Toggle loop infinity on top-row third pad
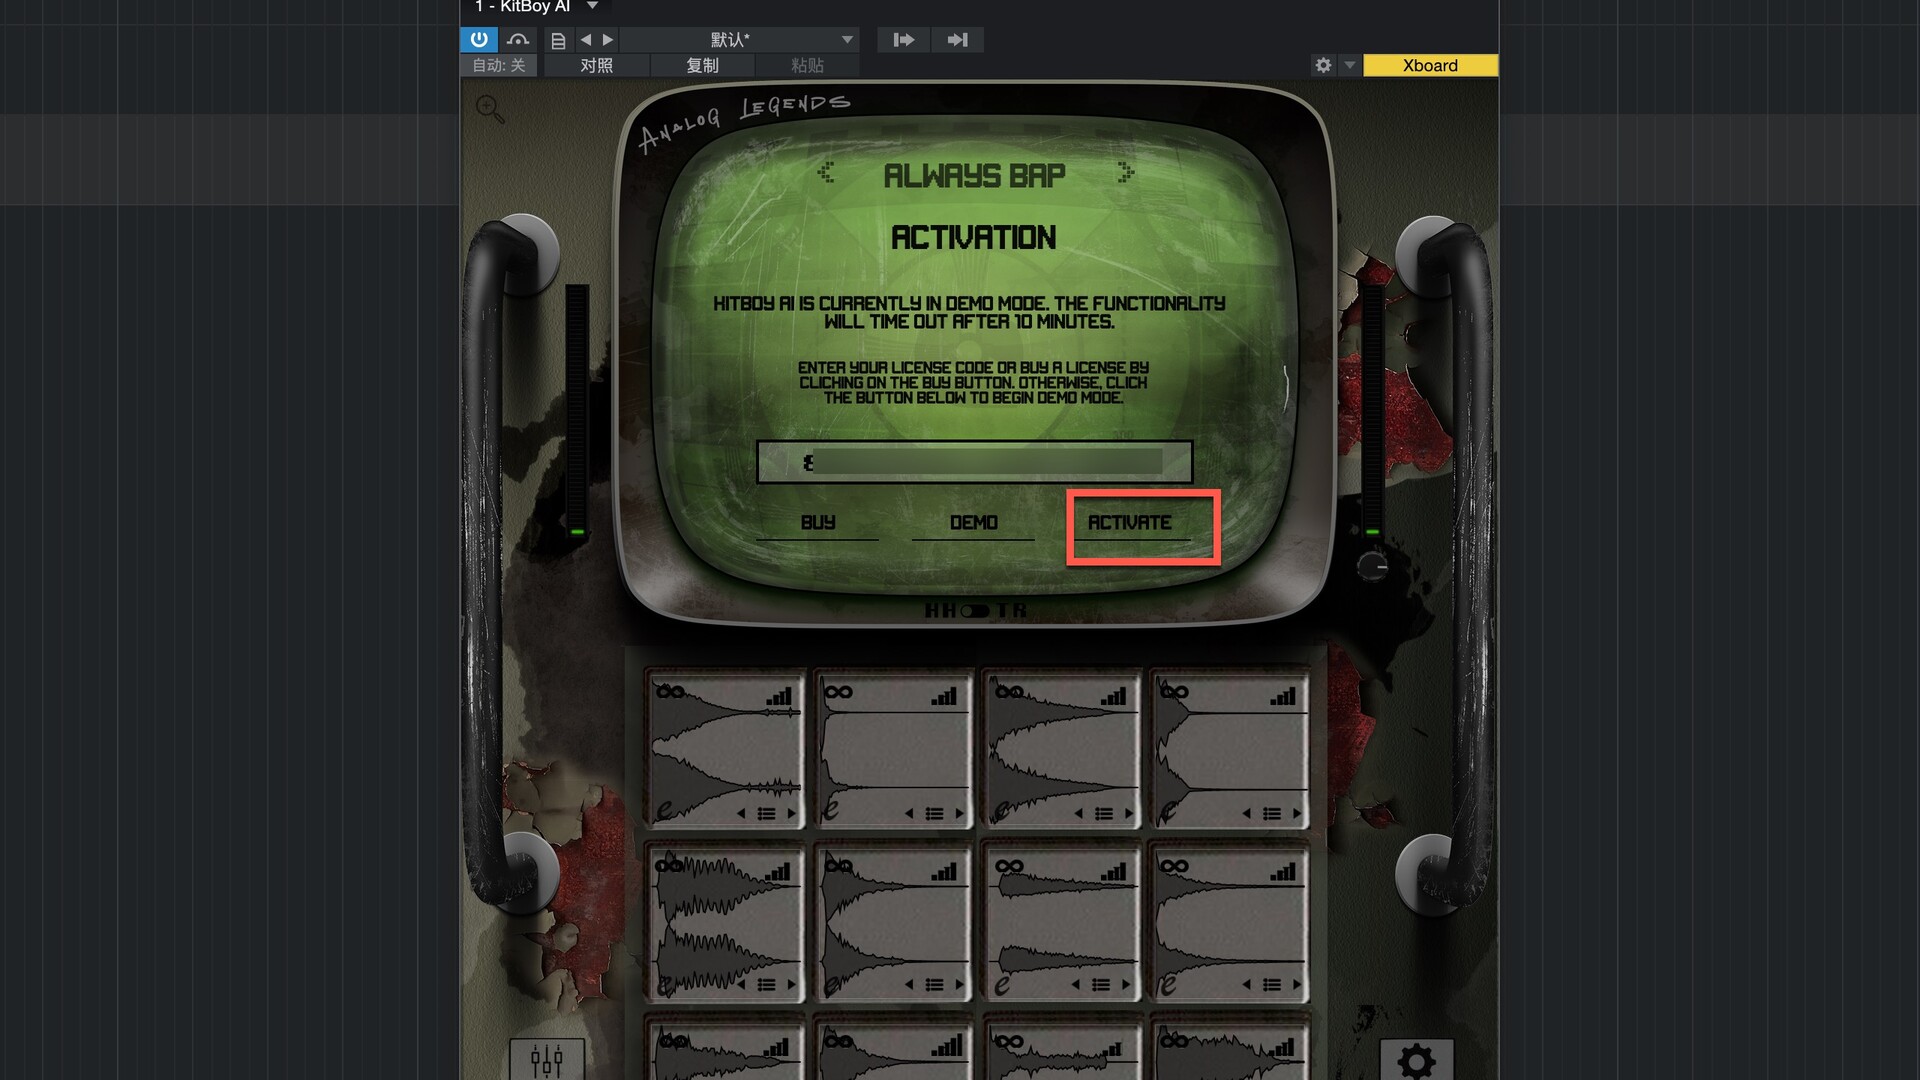Viewport: 1920px width, 1080px height. click(x=1009, y=692)
